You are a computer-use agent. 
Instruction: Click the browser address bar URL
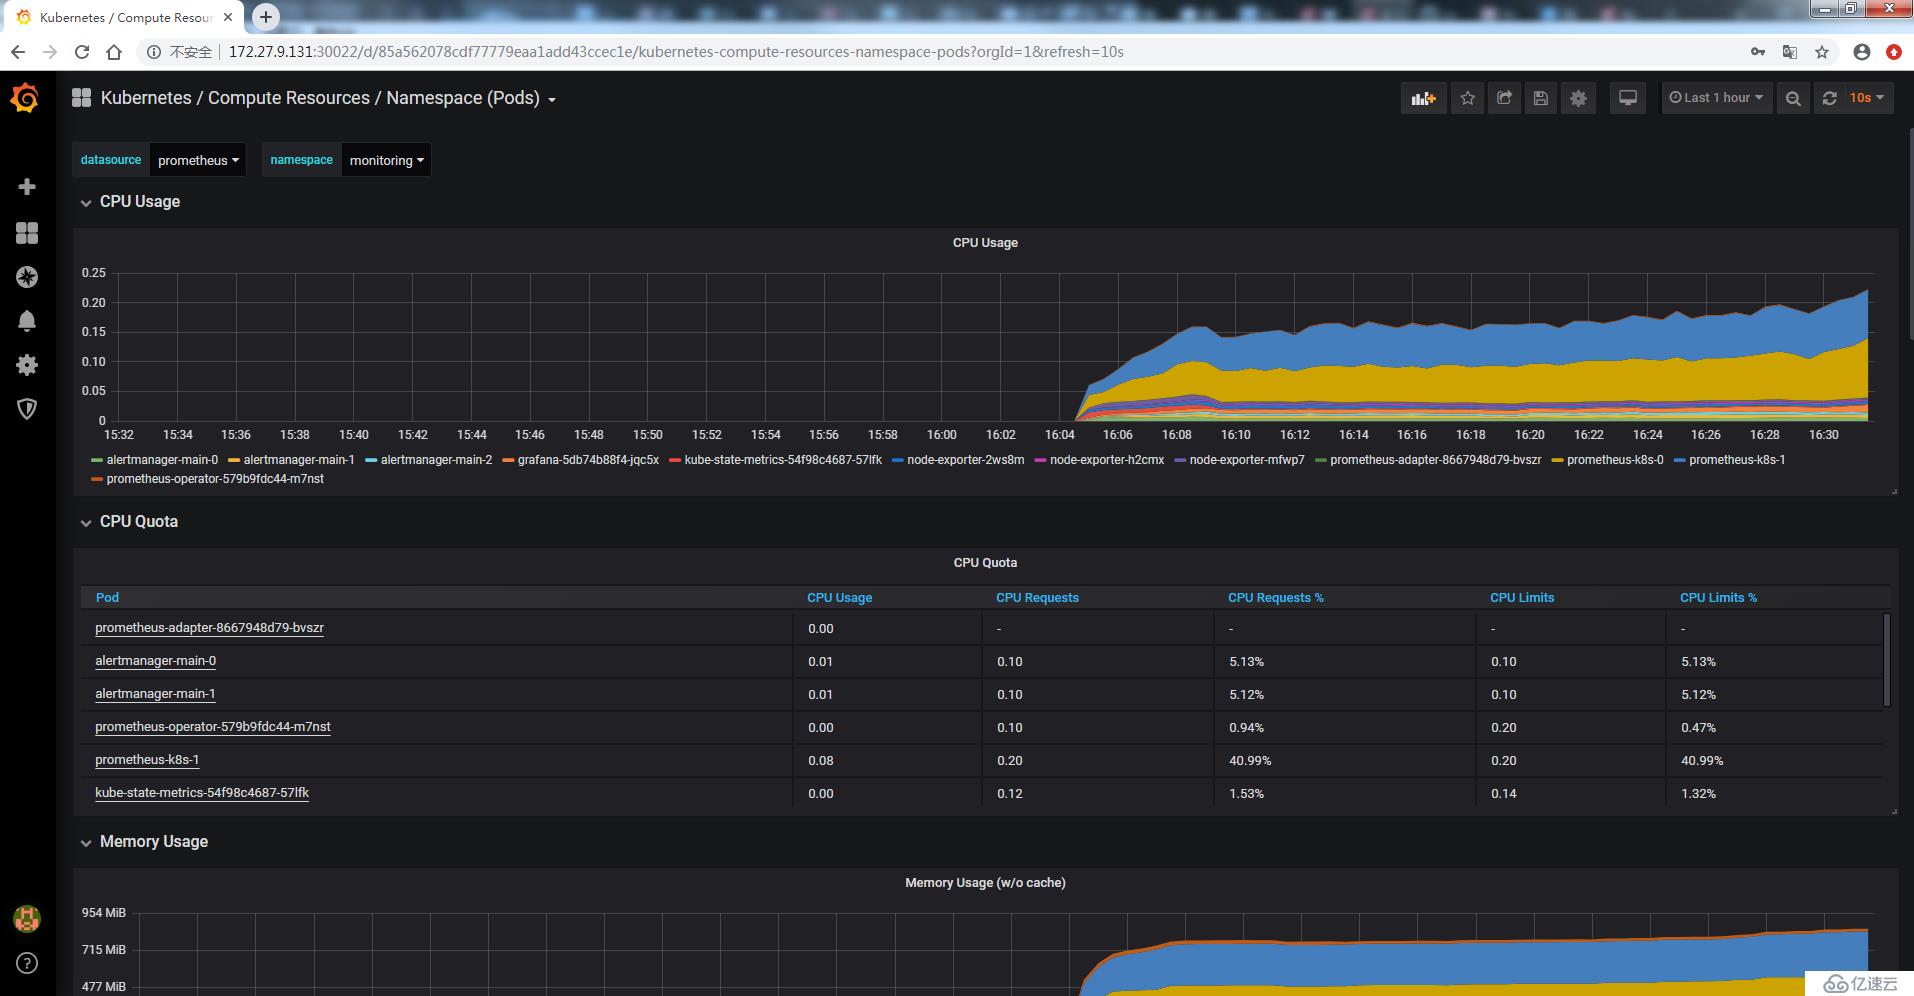(676, 52)
